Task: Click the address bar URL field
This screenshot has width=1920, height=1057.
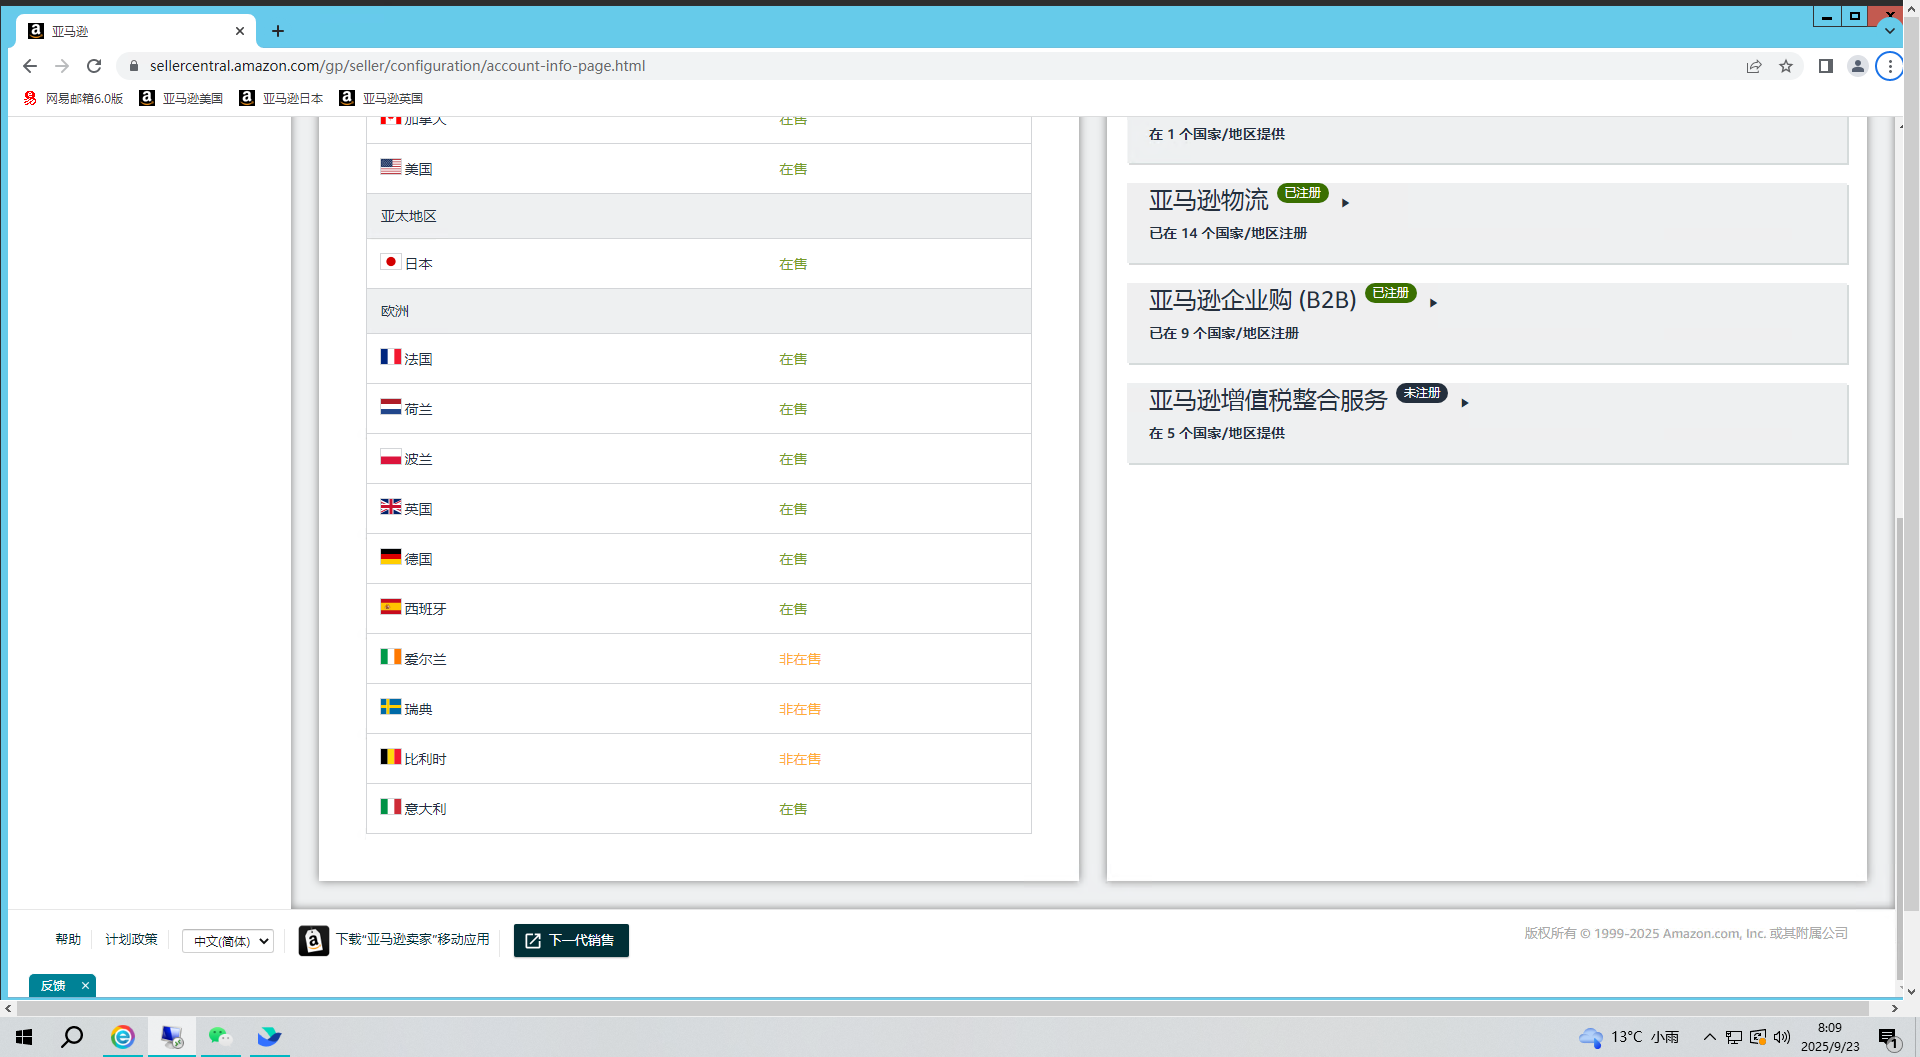Action: (x=700, y=66)
